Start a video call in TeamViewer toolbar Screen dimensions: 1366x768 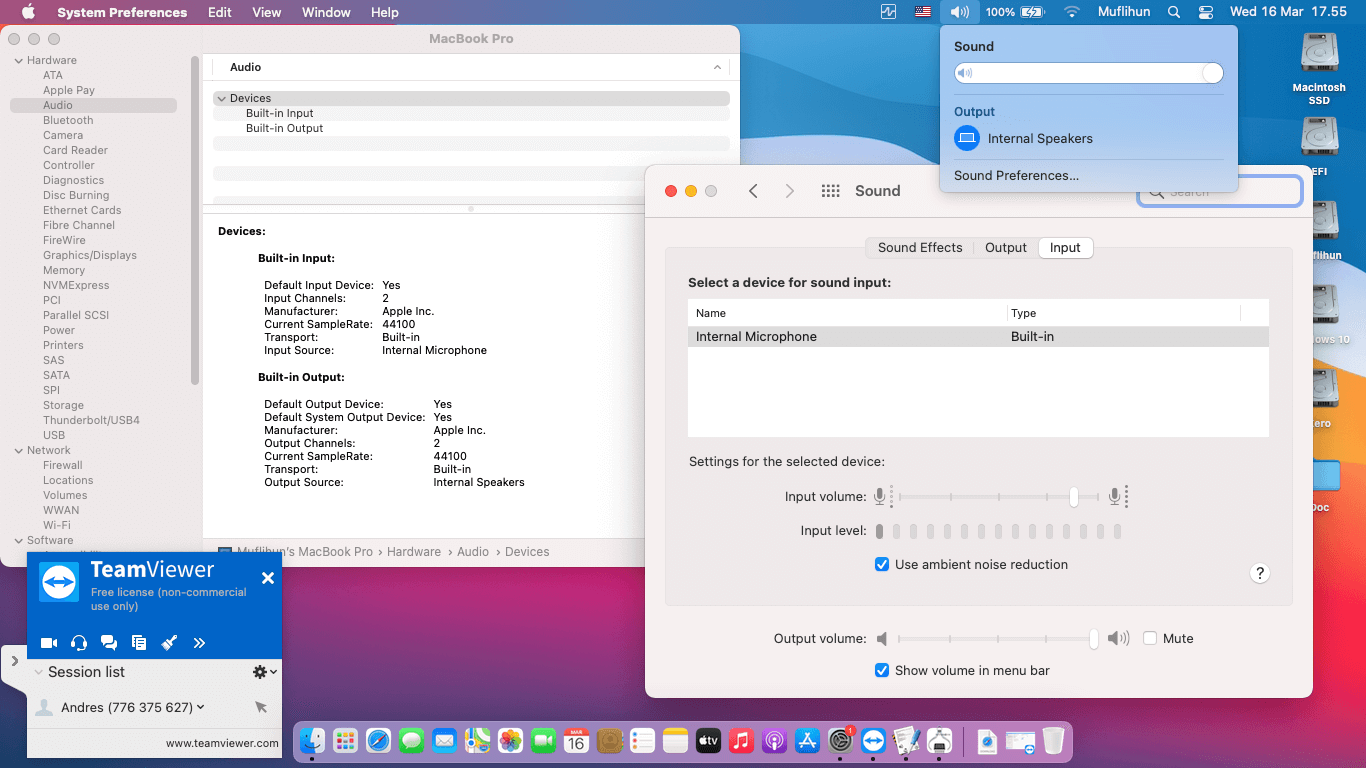pyautogui.click(x=48, y=642)
